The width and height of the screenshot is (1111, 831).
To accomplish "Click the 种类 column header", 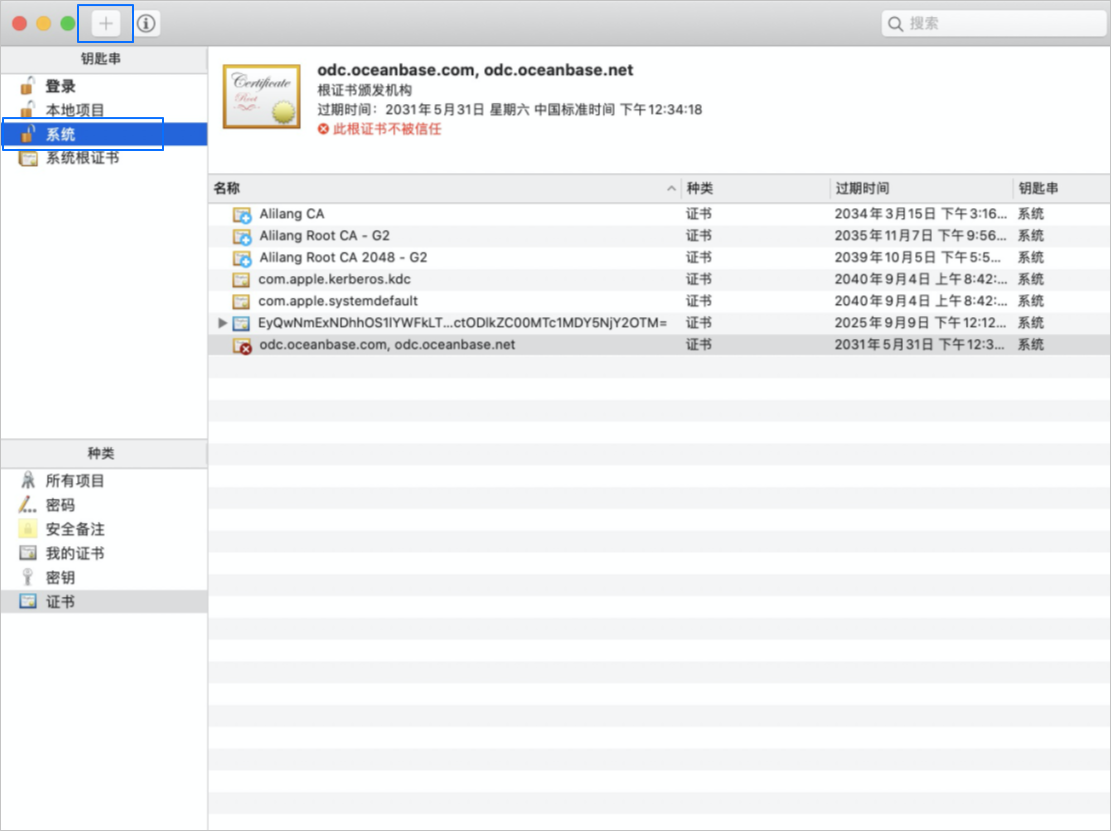I will pyautogui.click(x=755, y=188).
